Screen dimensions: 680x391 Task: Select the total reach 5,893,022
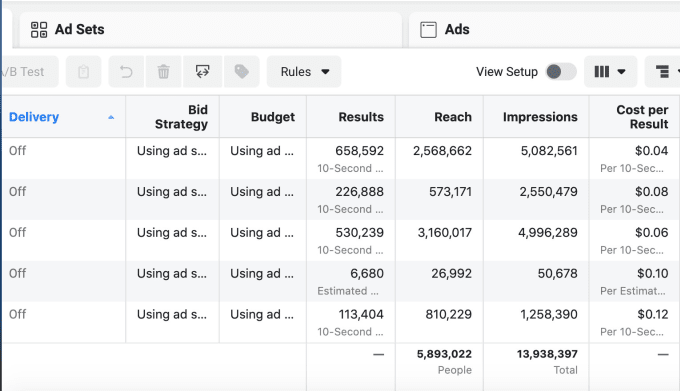point(444,354)
